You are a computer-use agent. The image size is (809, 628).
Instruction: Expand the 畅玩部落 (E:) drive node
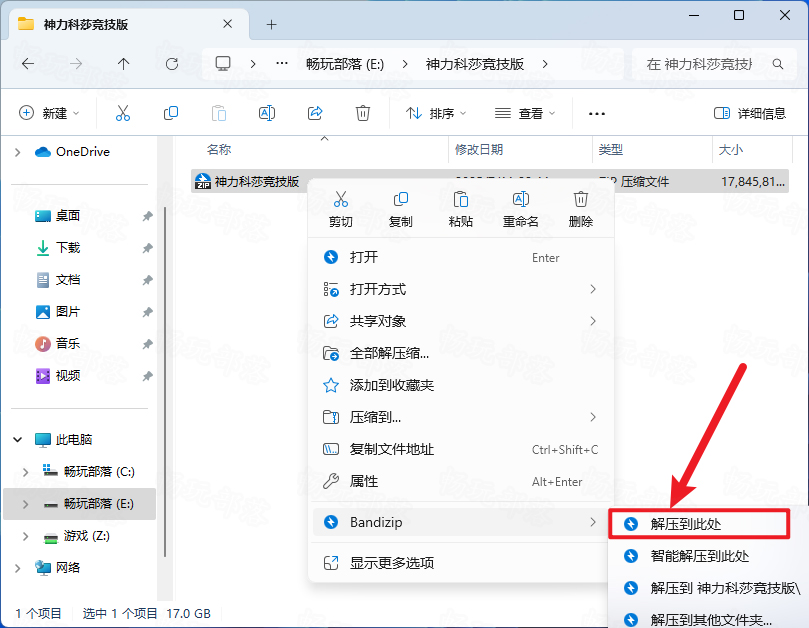(x=25, y=504)
